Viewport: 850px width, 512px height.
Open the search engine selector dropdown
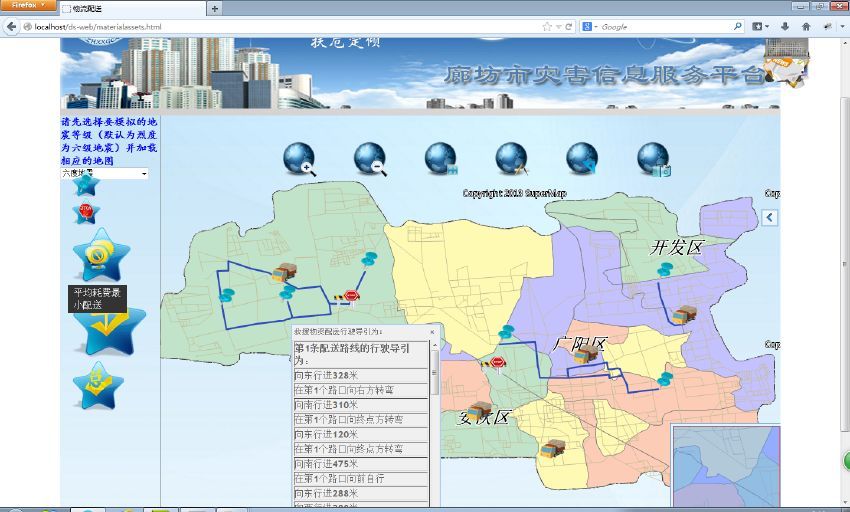(590, 26)
